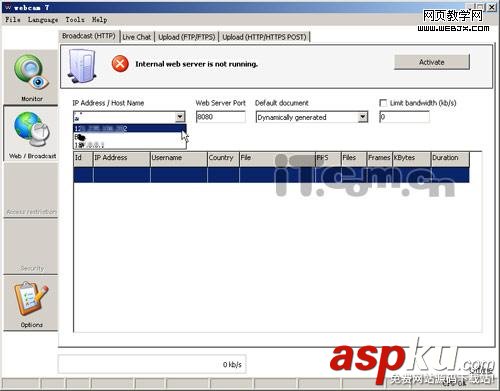Image resolution: width=500 pixels, height=391 pixels.
Task: Sort by the IP Address column header
Action: 121,158
